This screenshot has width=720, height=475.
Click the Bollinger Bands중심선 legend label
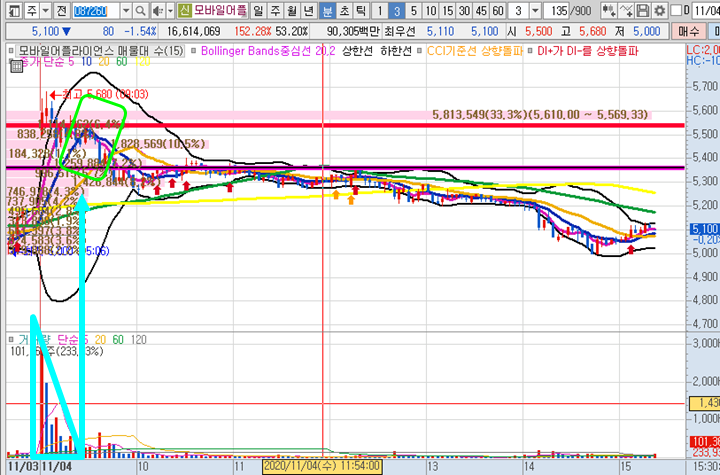[269, 51]
